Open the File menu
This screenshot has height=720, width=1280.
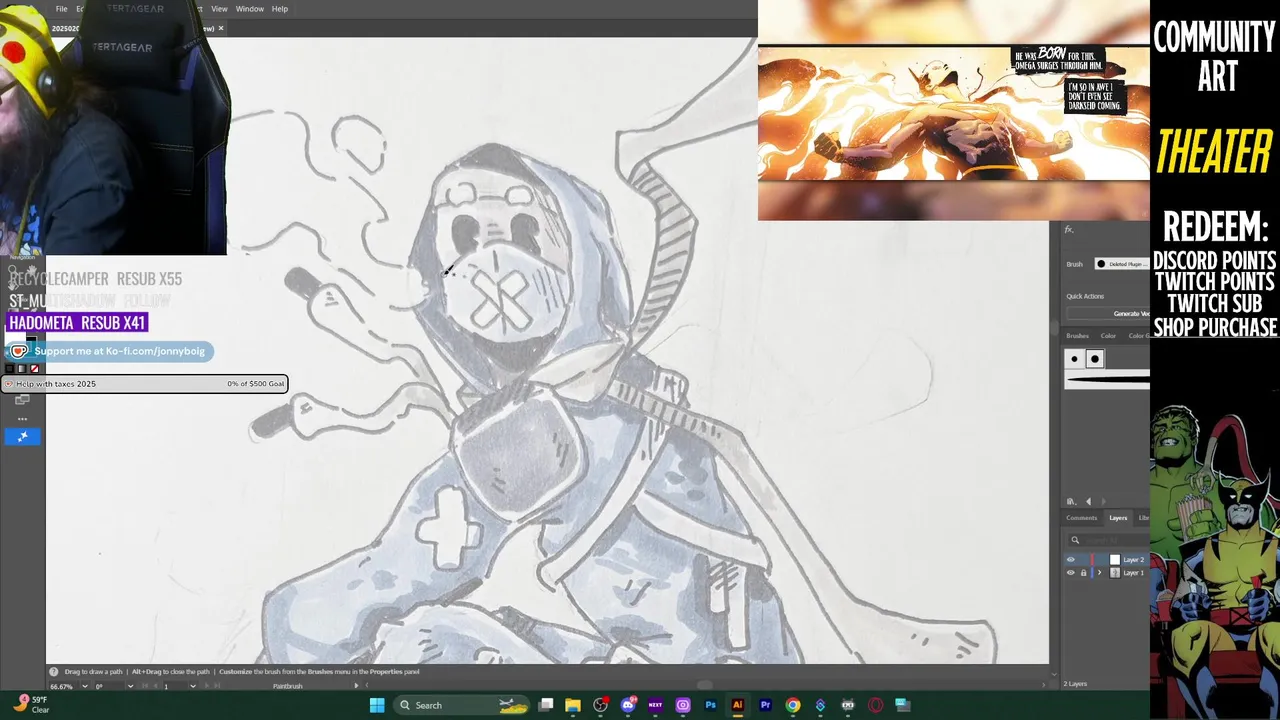tap(61, 9)
